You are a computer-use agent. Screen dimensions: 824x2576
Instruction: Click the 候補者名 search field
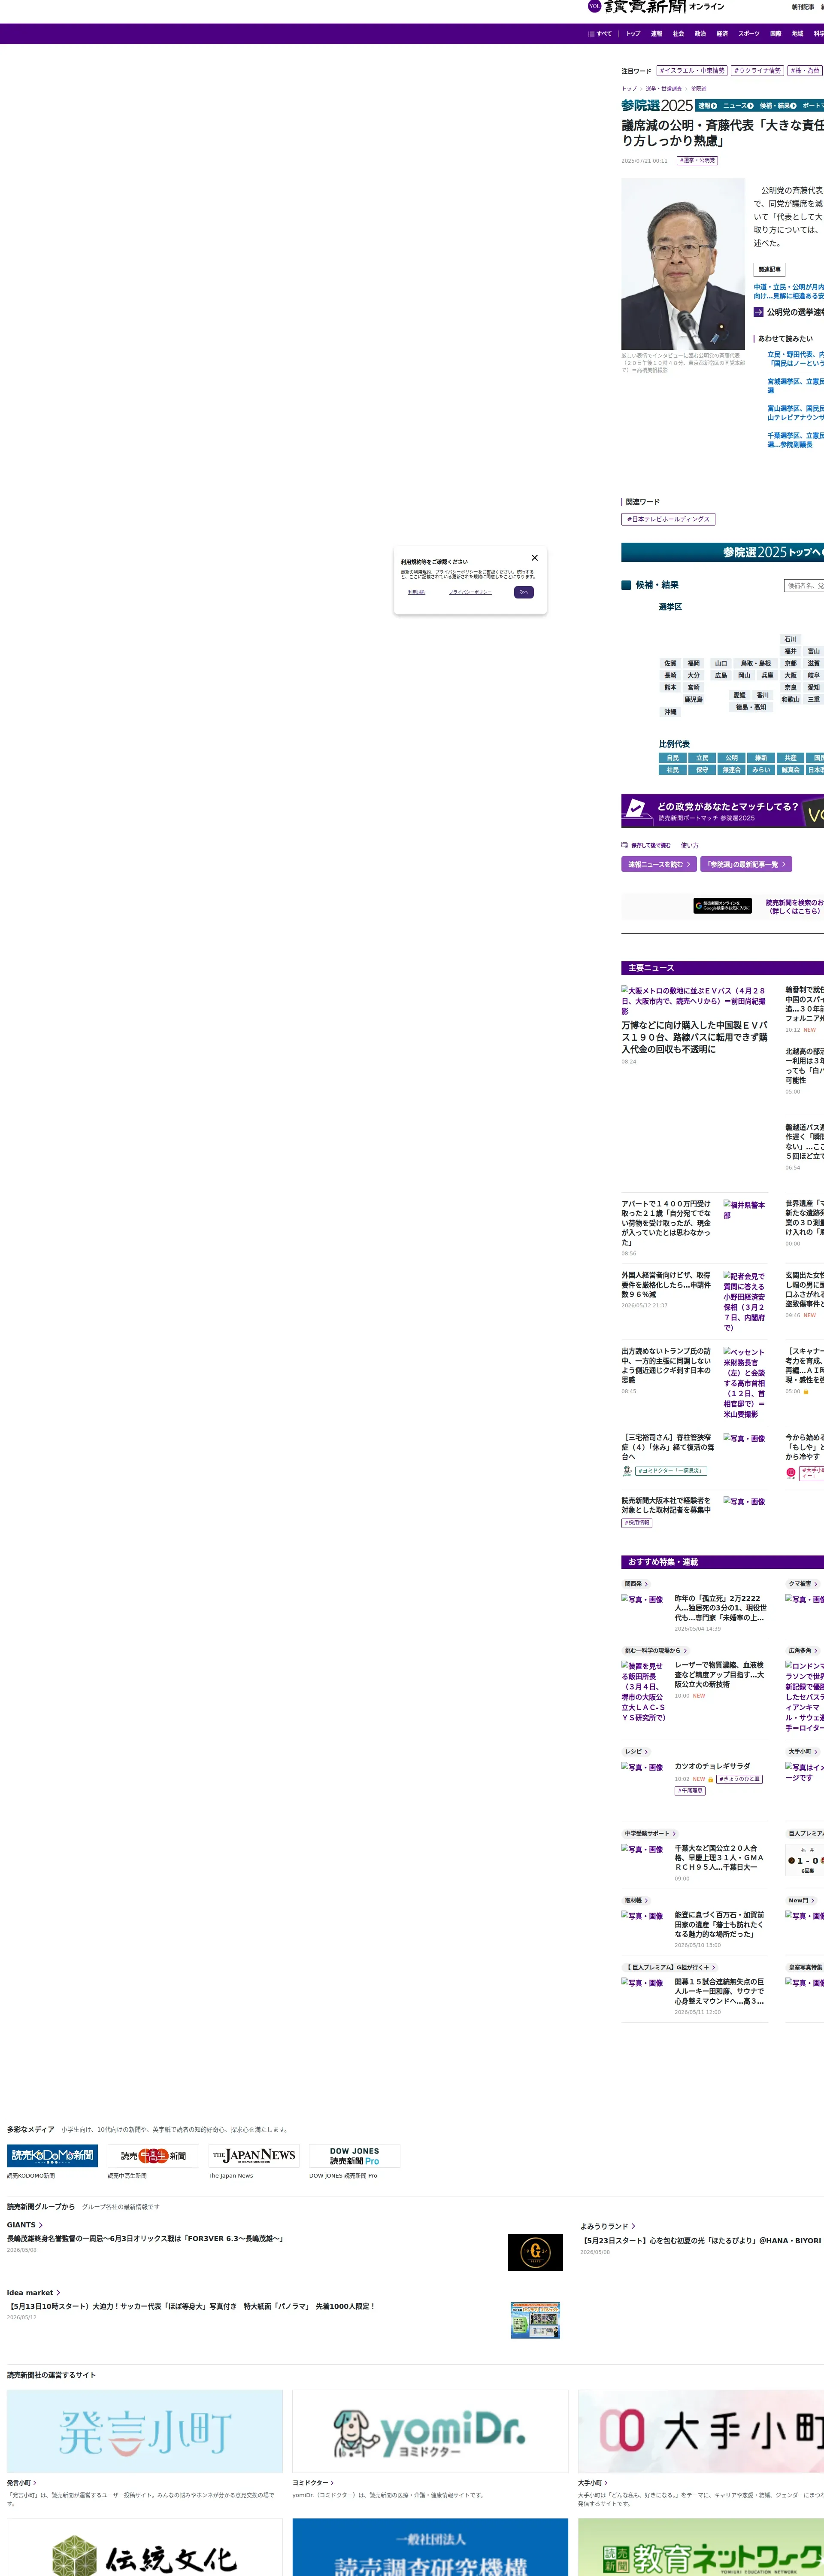804,586
